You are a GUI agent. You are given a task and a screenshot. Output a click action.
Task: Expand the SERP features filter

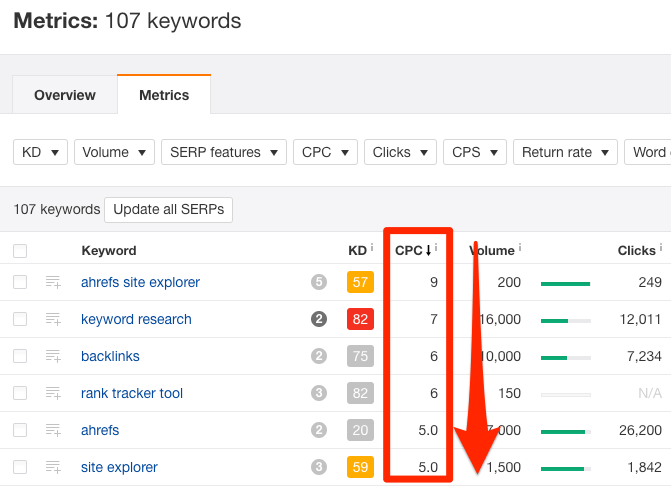(224, 152)
